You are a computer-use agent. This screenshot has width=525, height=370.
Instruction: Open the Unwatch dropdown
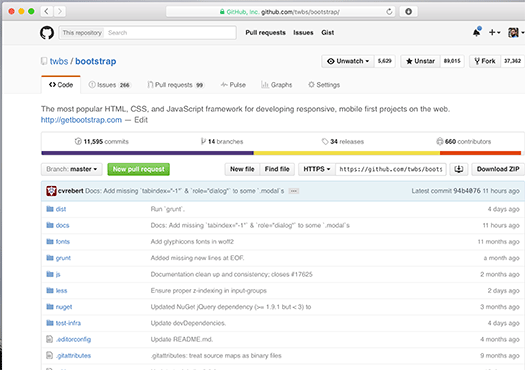click(348, 61)
